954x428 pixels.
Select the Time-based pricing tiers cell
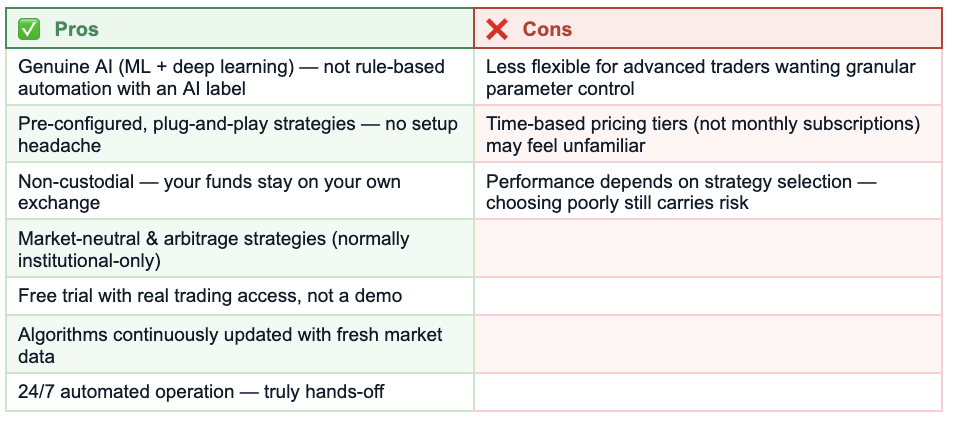point(708,134)
